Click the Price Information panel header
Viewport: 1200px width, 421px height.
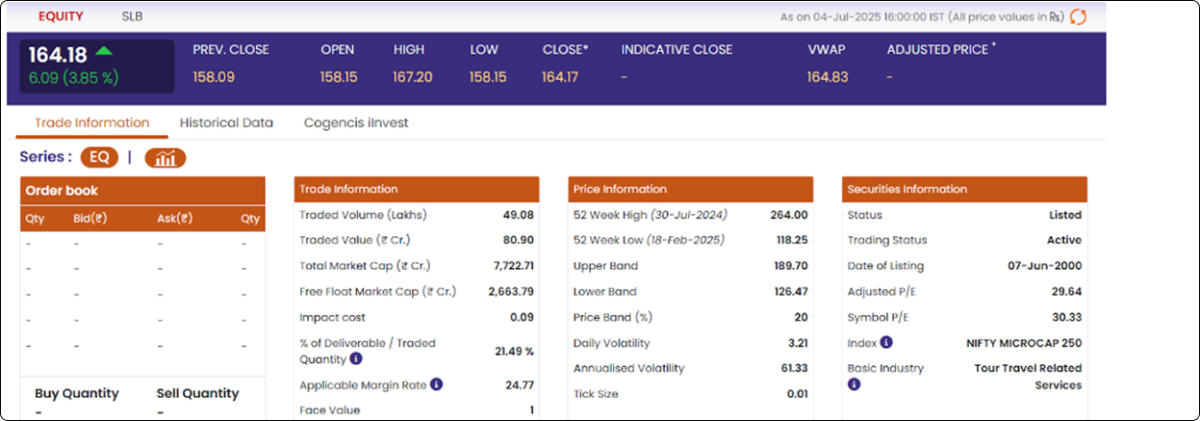pos(691,189)
